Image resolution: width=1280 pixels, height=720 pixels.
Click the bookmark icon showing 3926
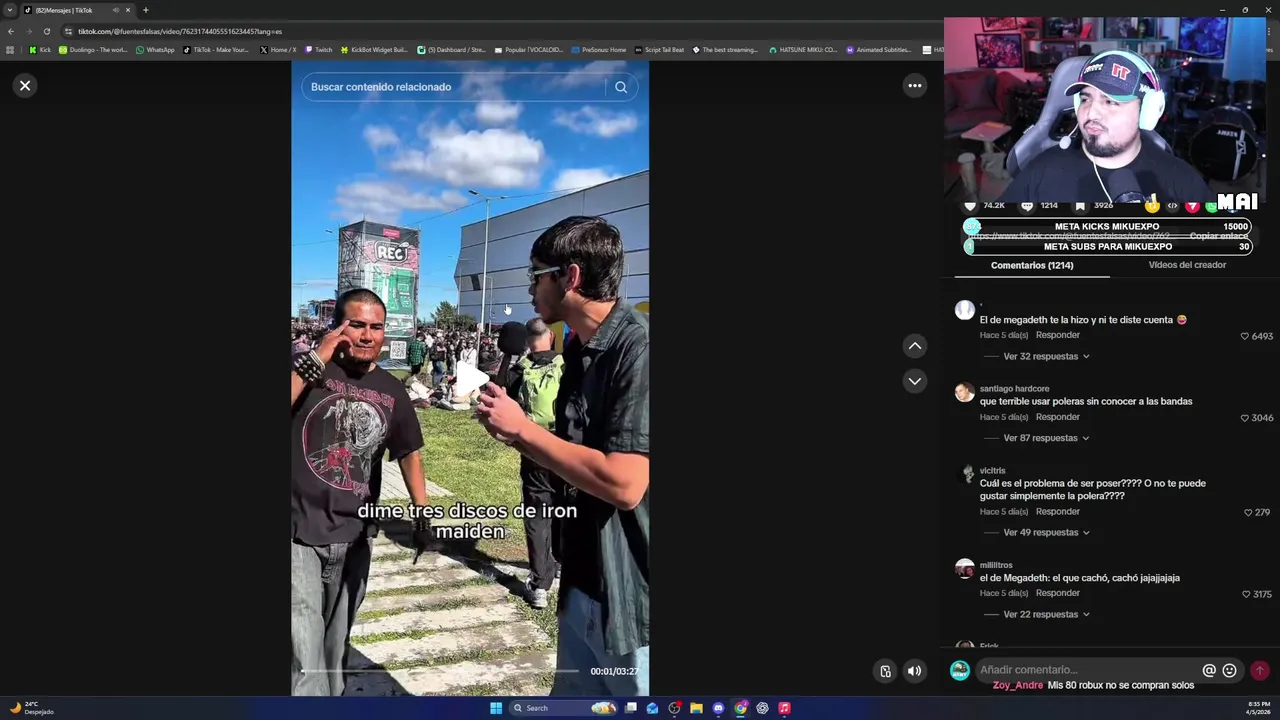(1080, 206)
